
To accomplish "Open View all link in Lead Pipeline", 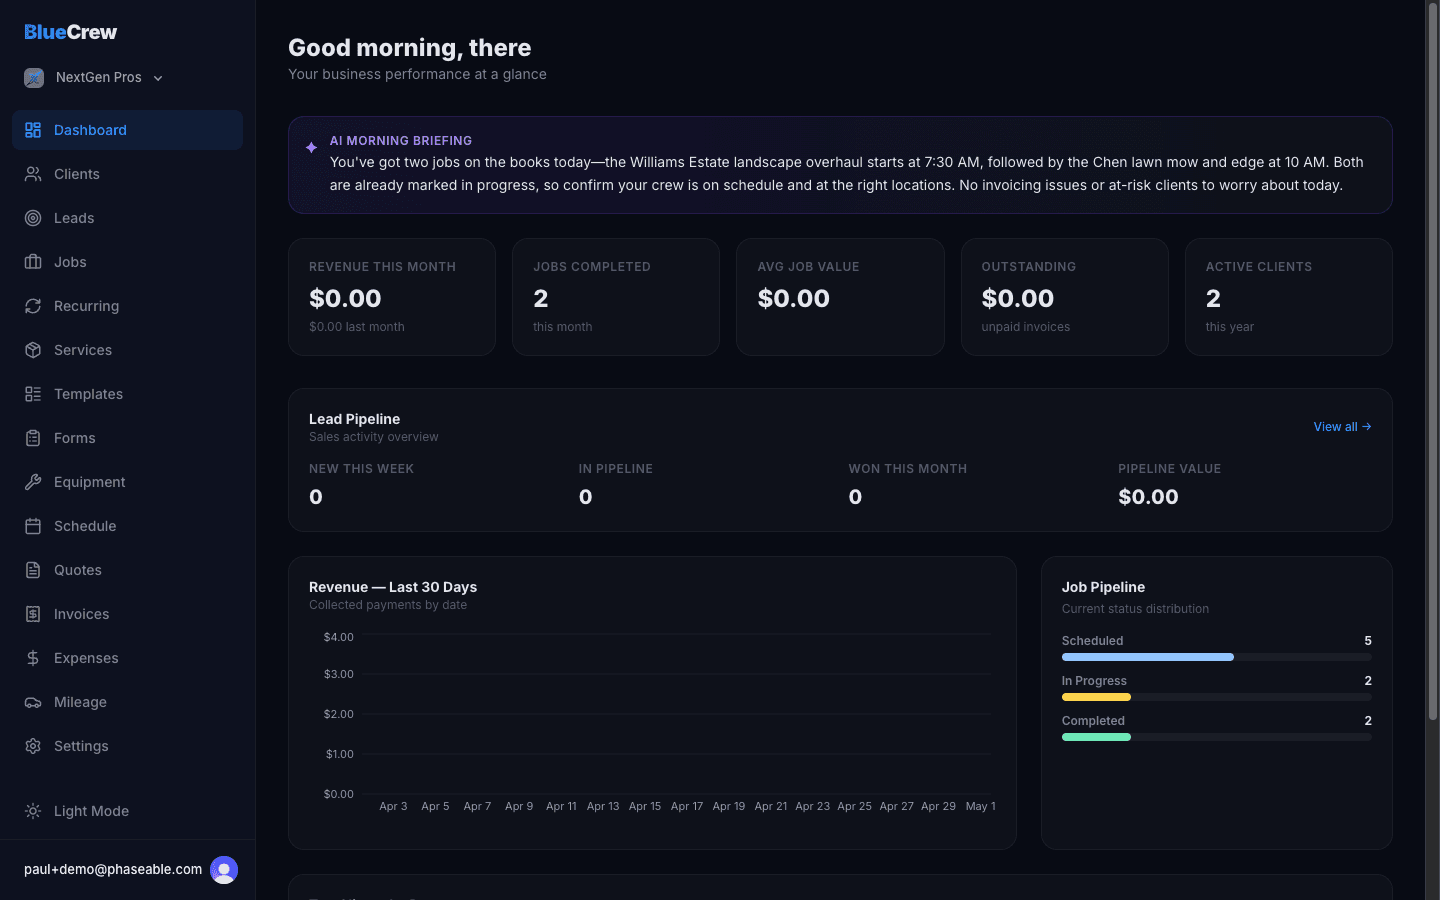I will click(1342, 427).
